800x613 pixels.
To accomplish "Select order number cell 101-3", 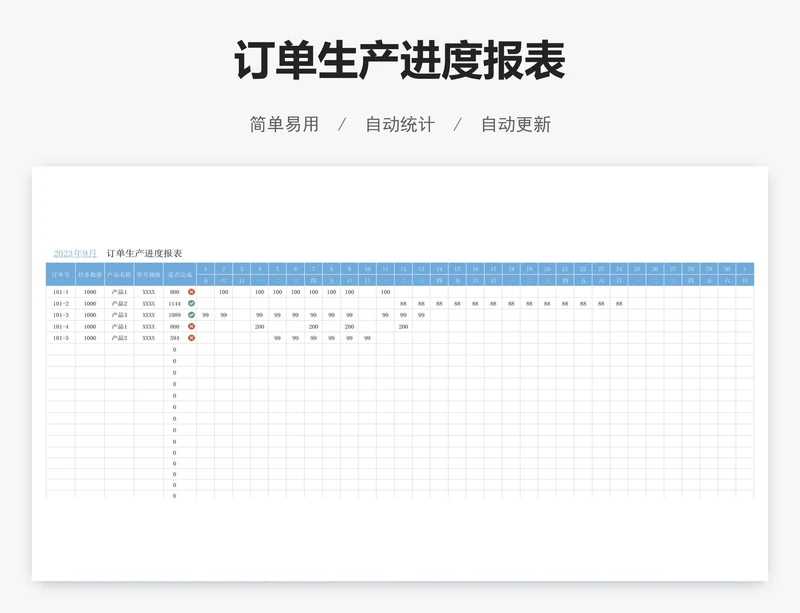I will [x=61, y=315].
